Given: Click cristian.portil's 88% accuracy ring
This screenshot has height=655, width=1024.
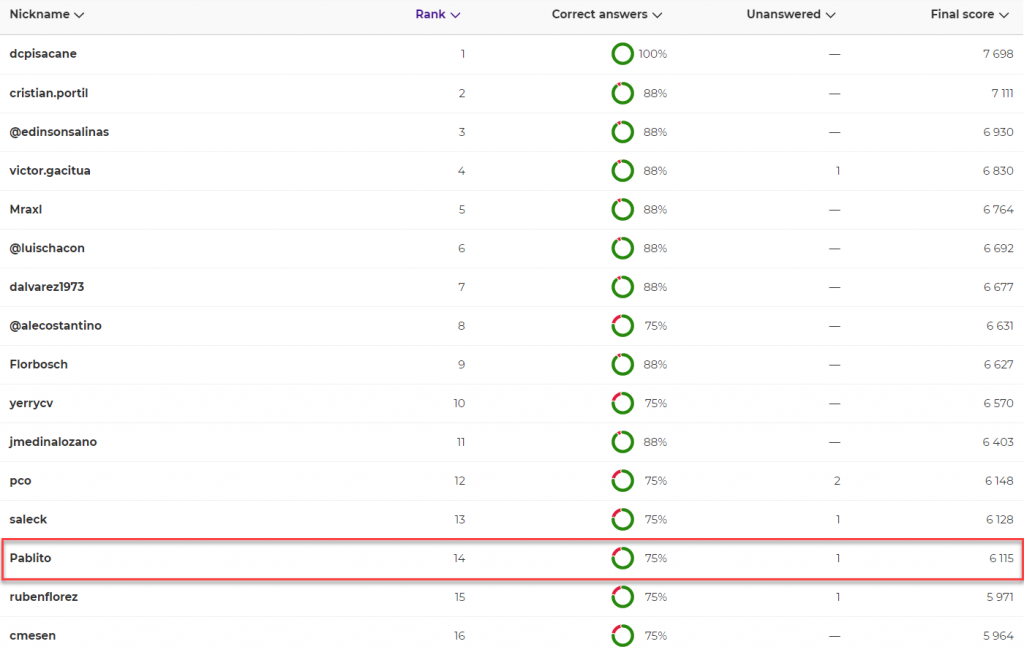Looking at the screenshot, I should point(622,93).
